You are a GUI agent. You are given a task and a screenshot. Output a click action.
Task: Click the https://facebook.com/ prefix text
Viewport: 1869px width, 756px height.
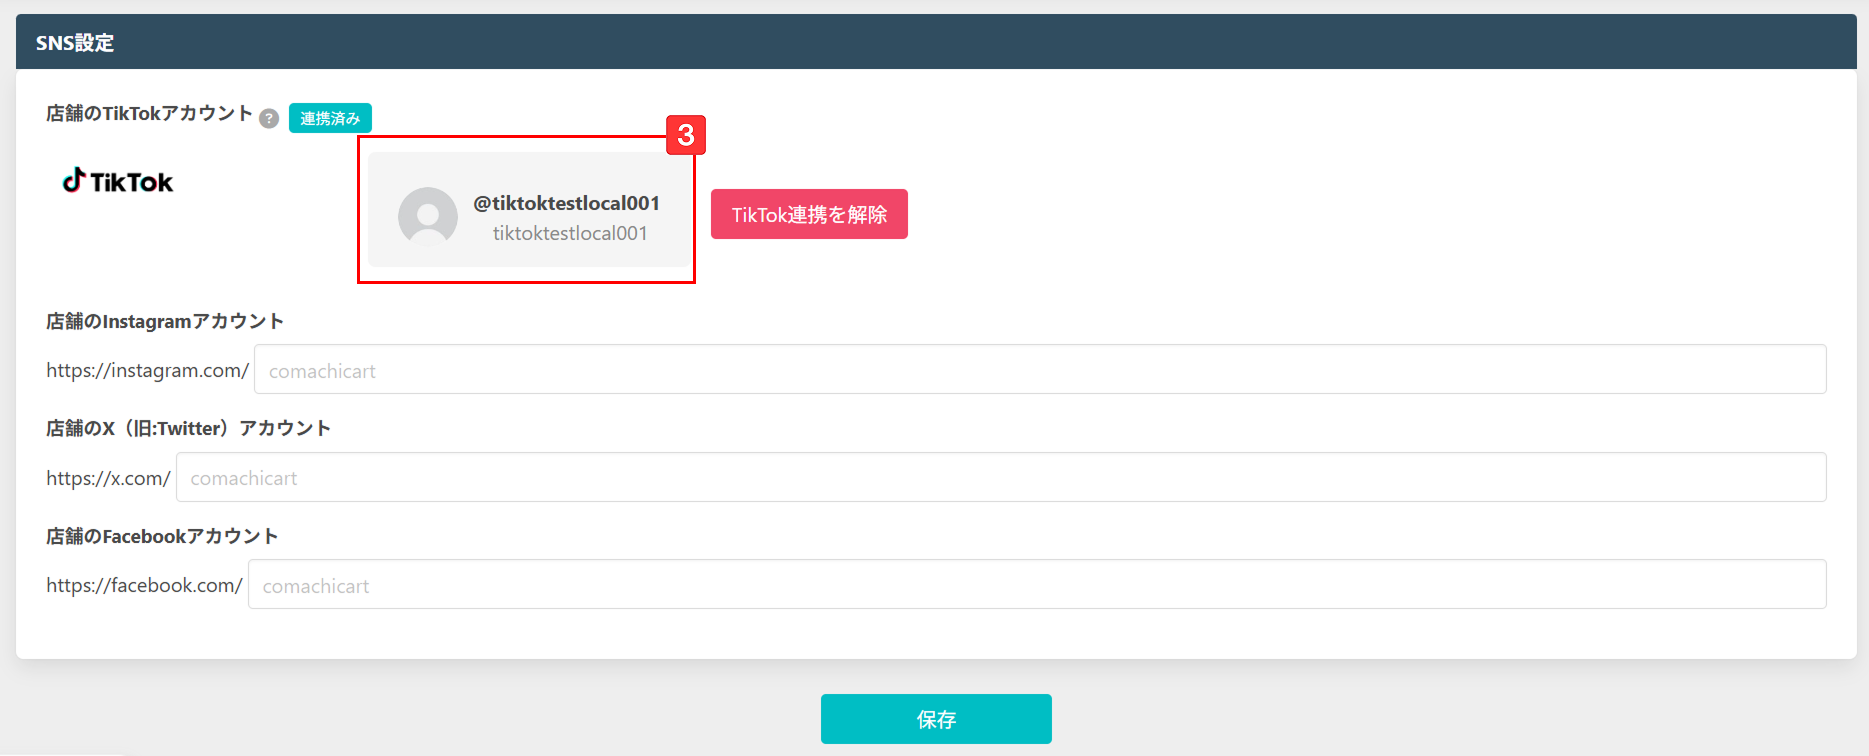click(144, 585)
